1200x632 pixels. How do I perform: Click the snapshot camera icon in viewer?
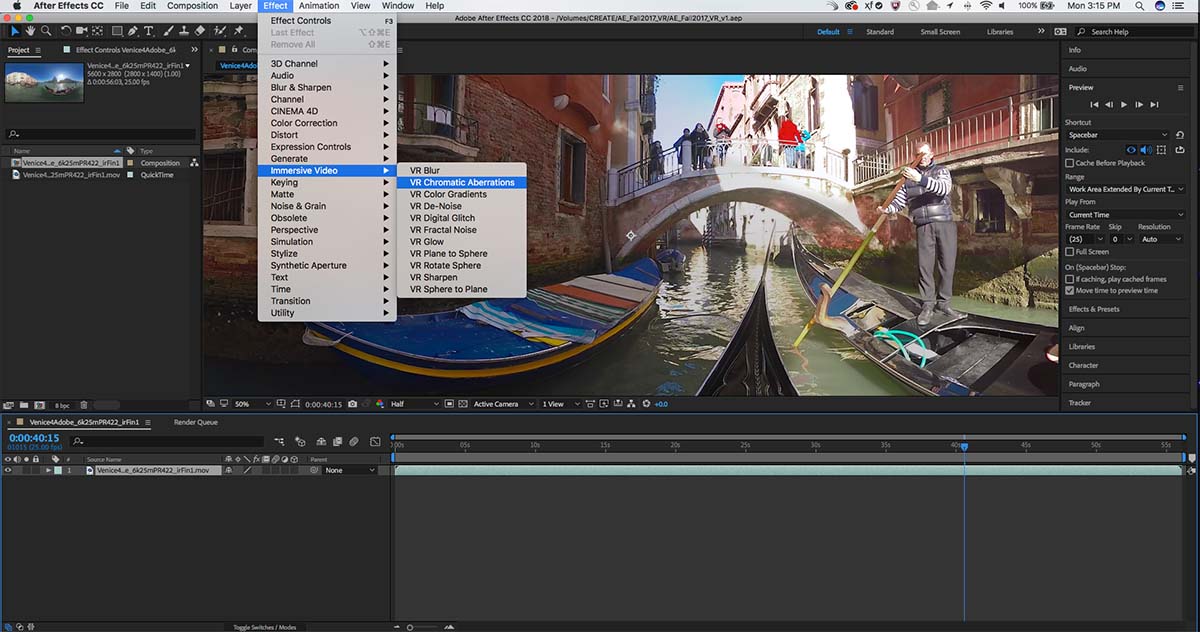pyautogui.click(x=354, y=404)
